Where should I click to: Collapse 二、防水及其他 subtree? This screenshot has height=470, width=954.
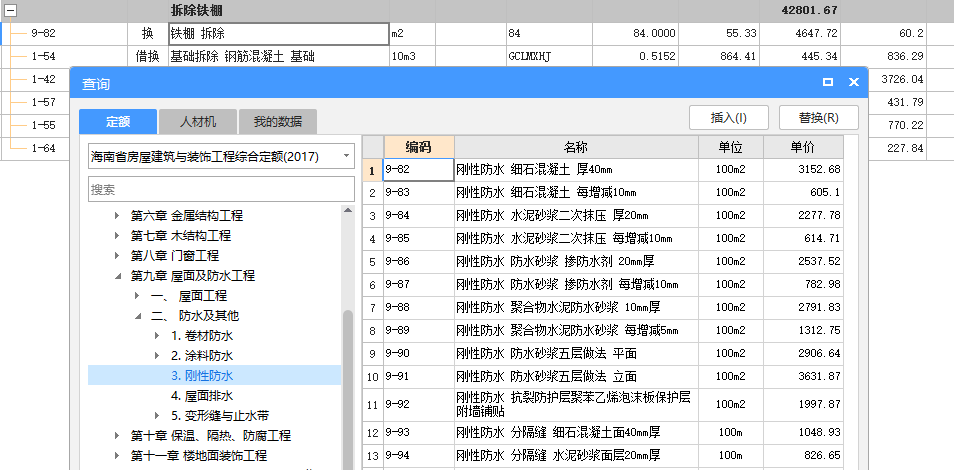138,316
